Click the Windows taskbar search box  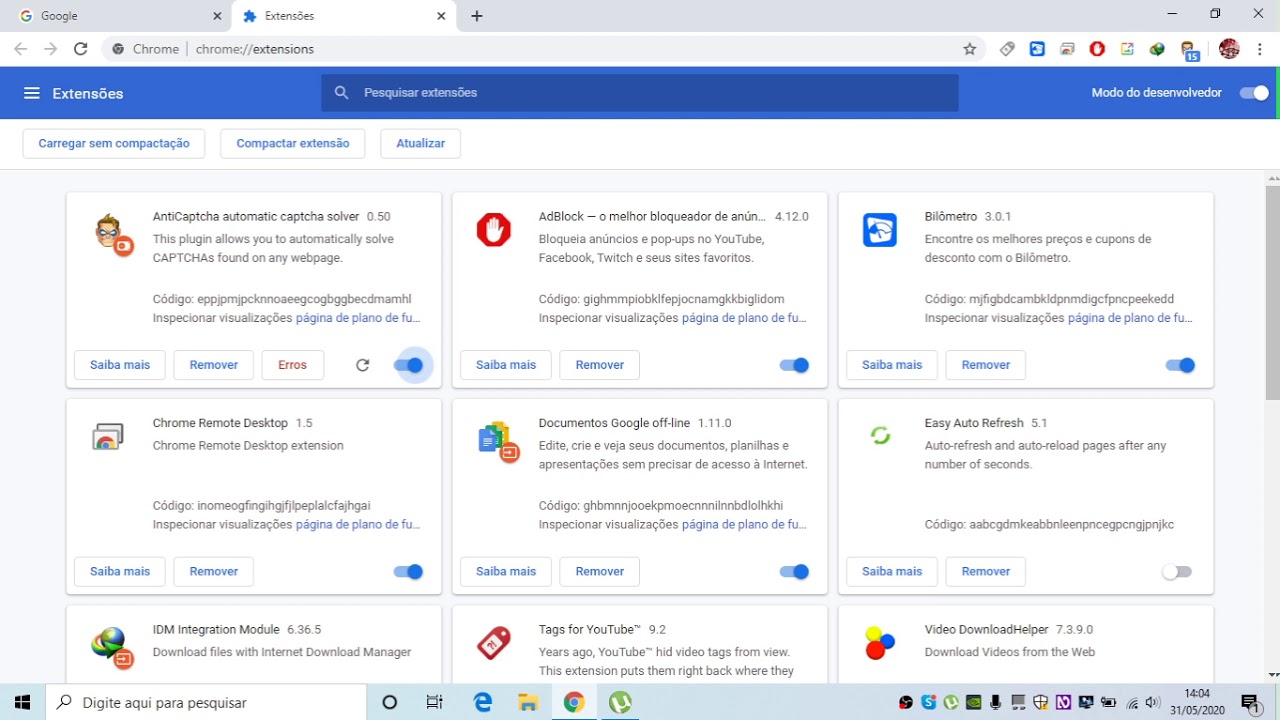[x=205, y=703]
